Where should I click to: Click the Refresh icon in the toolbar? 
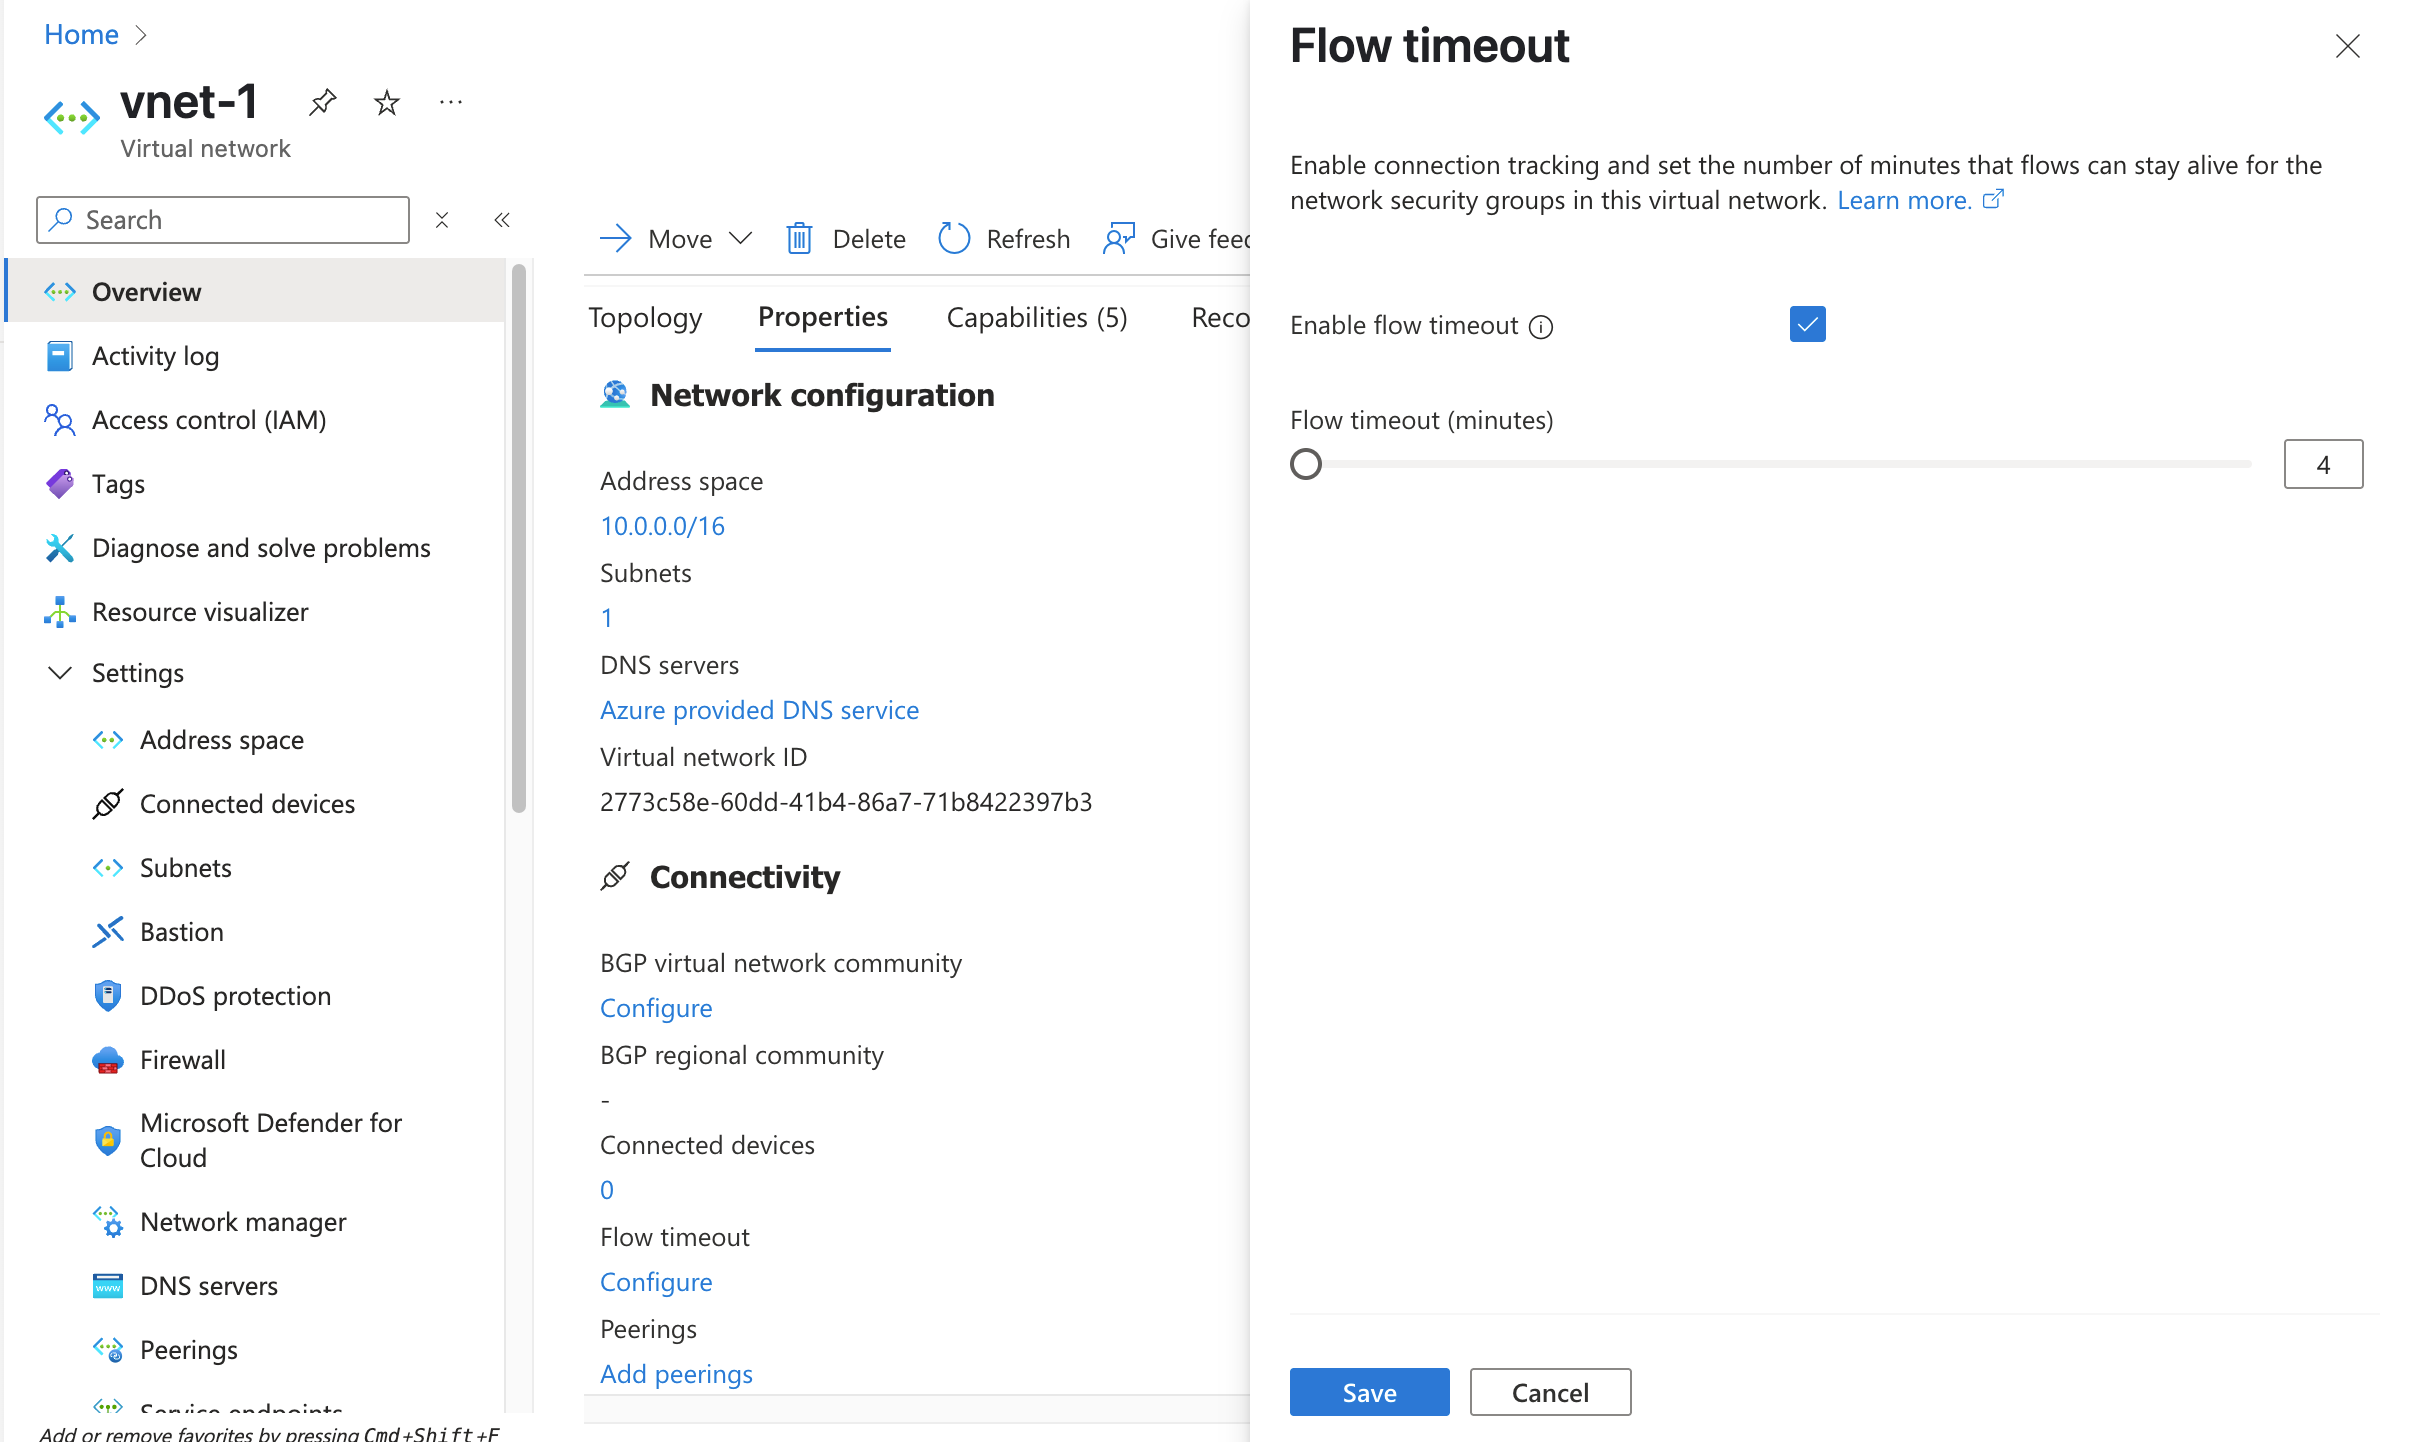[954, 239]
